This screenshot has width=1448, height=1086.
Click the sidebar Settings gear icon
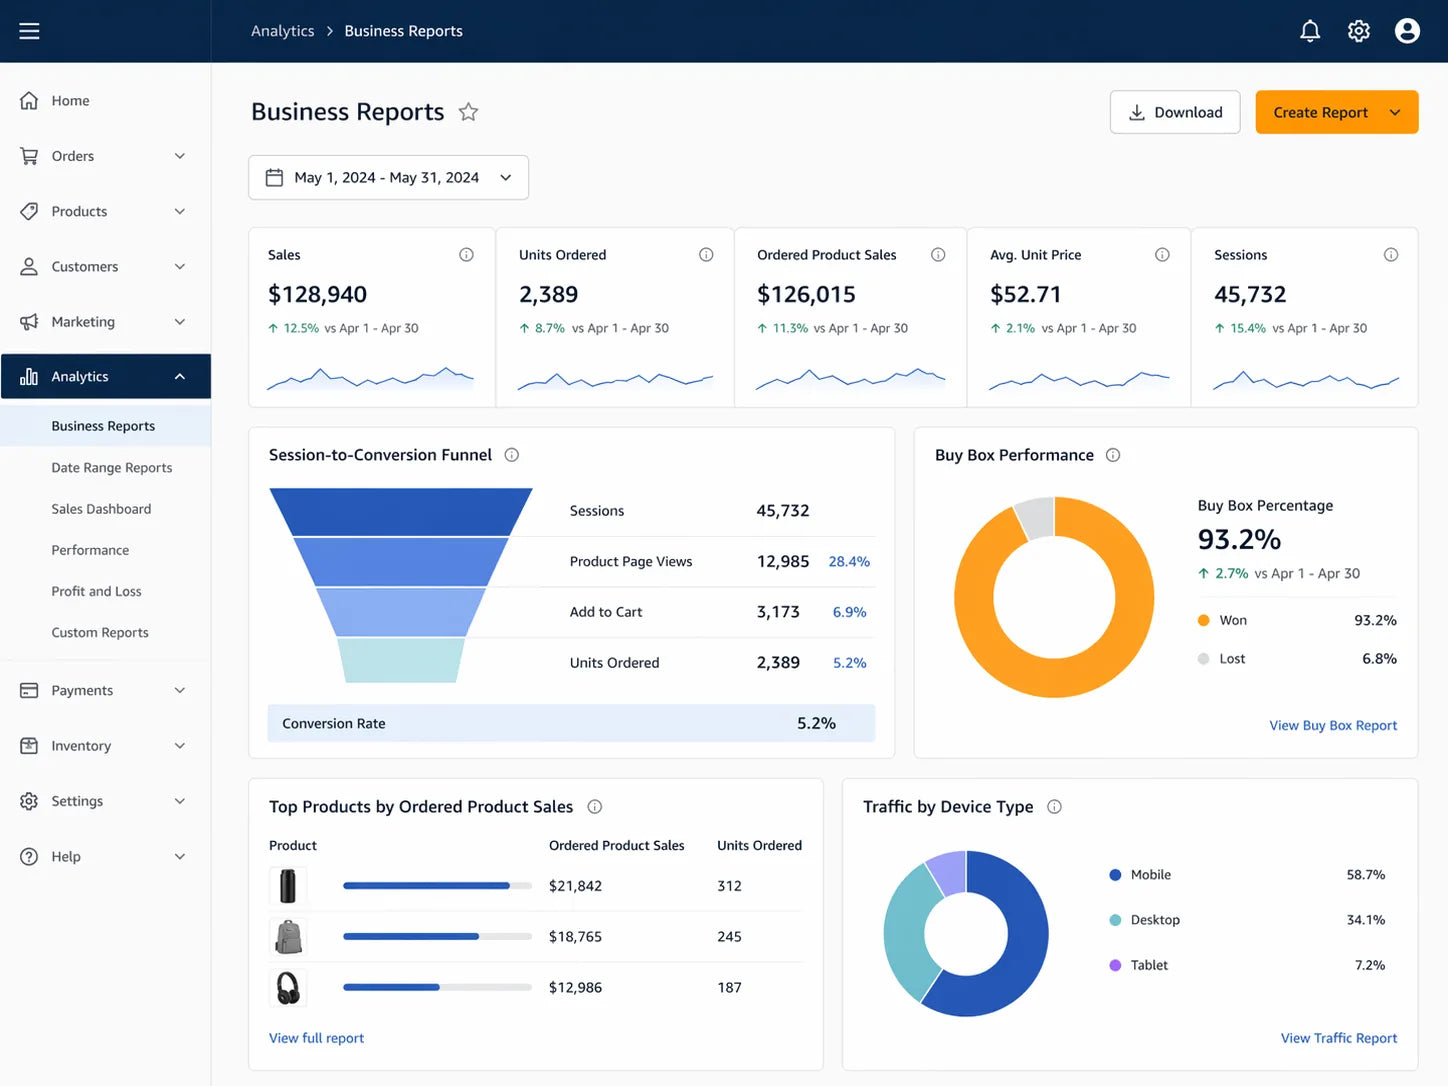[x=29, y=801]
